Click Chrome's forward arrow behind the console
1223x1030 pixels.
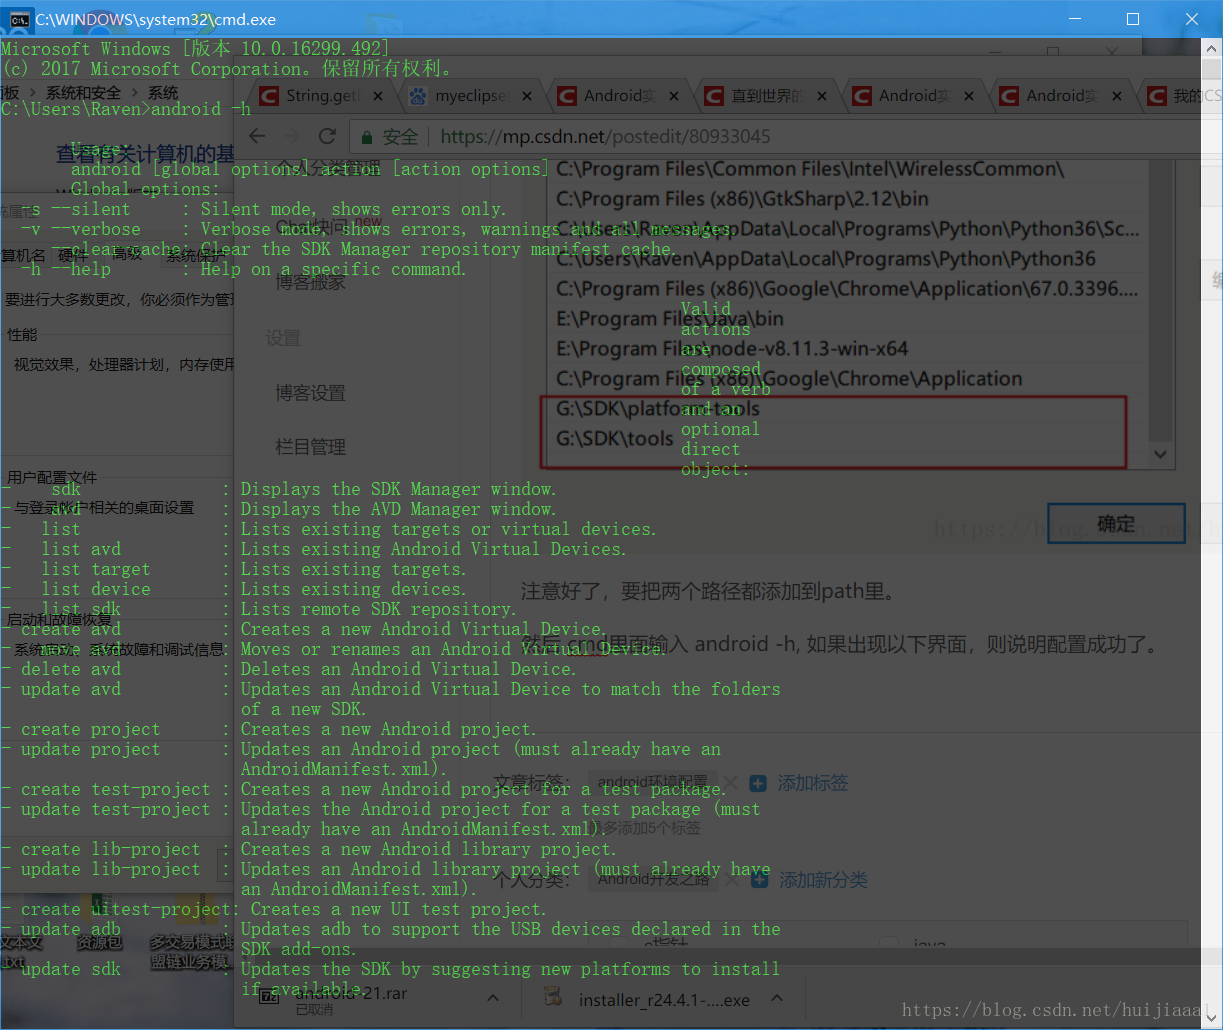pyautogui.click(x=291, y=136)
